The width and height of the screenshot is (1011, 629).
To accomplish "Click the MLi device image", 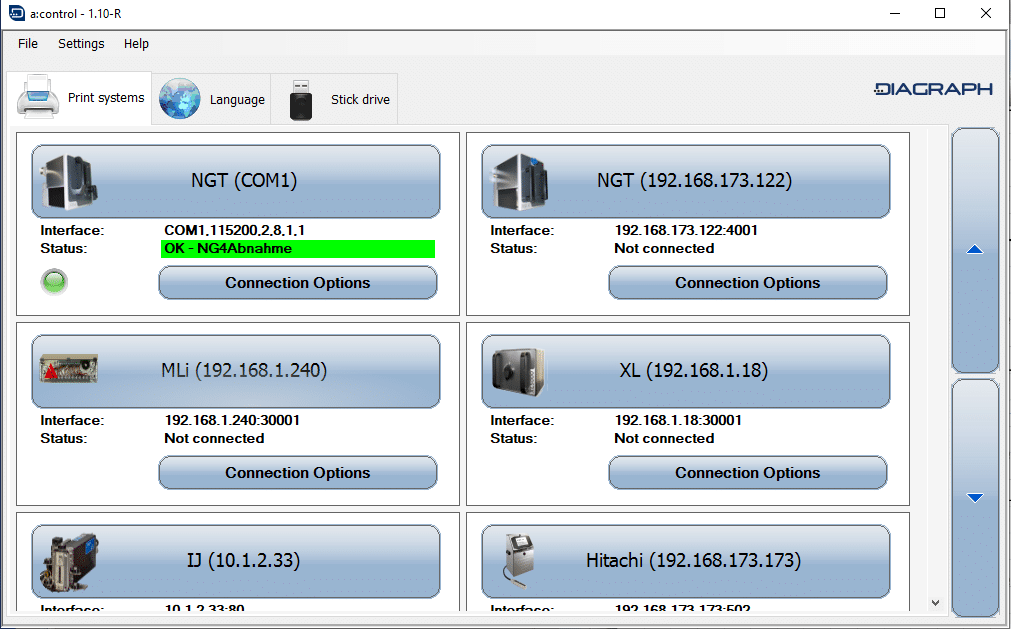I will tap(69, 369).
